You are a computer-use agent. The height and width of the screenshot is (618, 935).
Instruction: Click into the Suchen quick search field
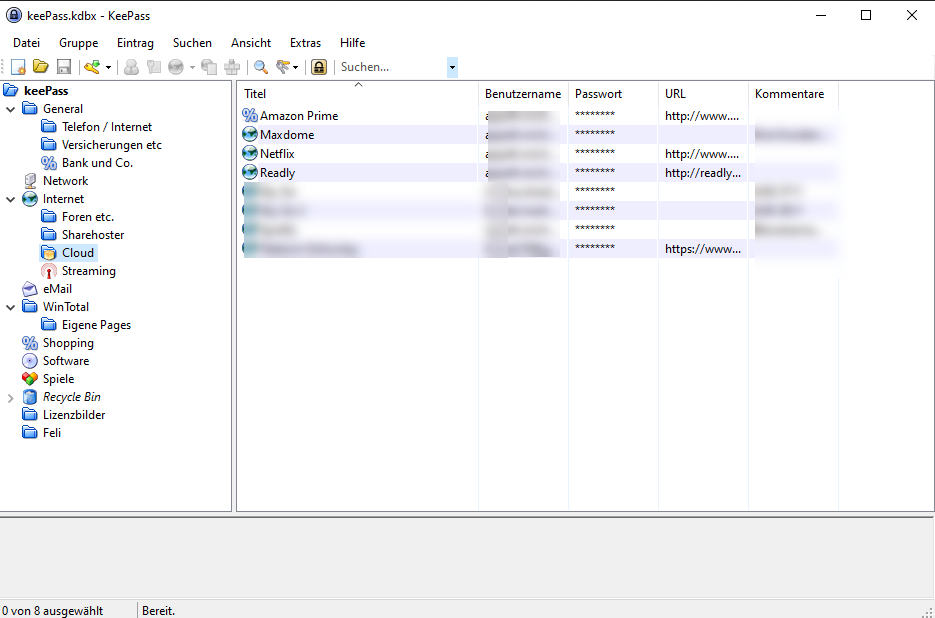392,67
